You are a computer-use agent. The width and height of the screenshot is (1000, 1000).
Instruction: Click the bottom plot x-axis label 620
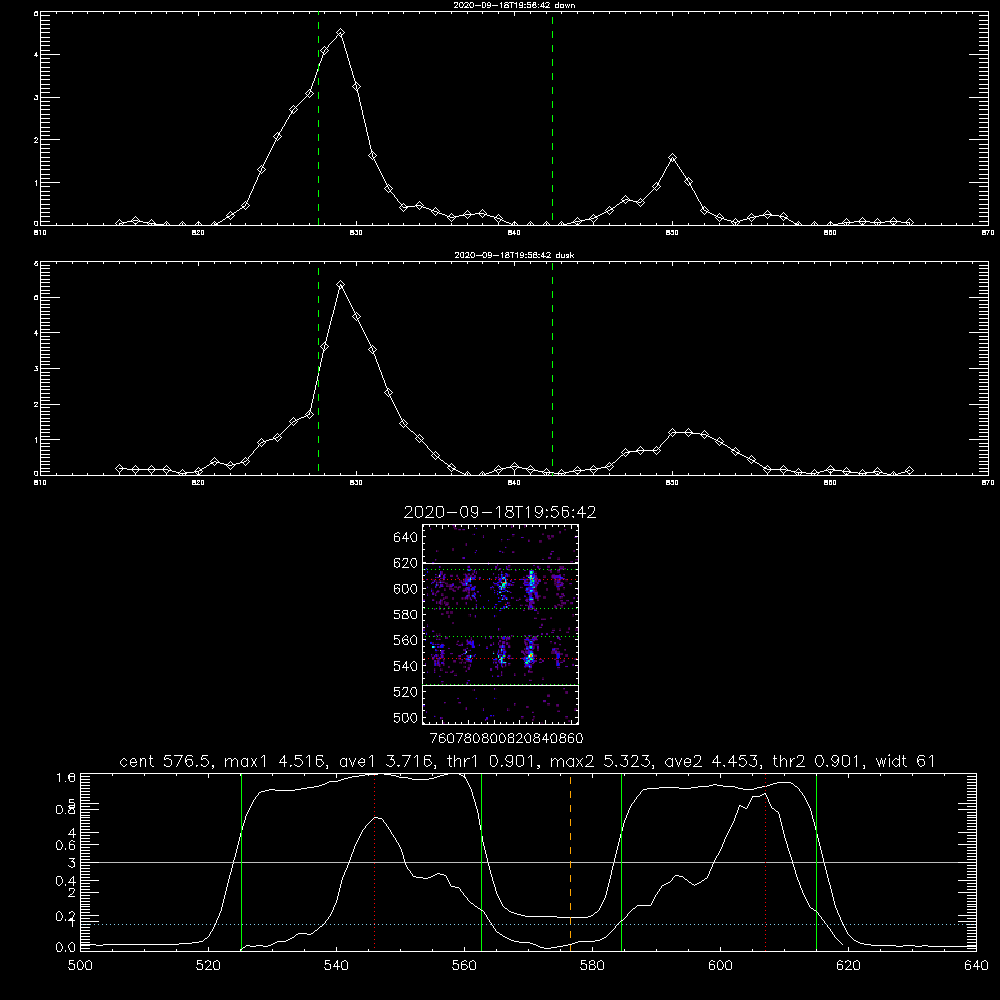coord(848,966)
